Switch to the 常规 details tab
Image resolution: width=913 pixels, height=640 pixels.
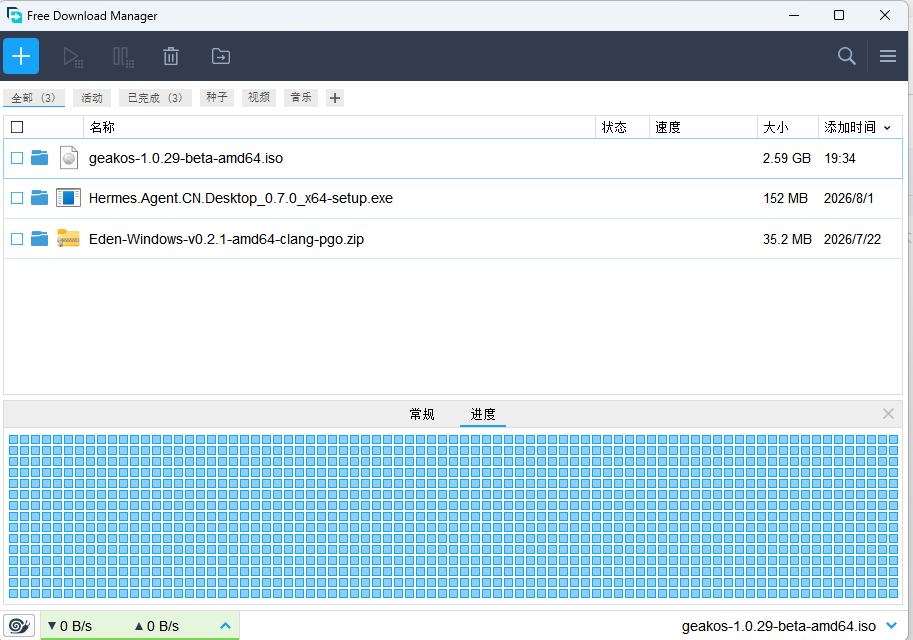pyautogui.click(x=422, y=414)
